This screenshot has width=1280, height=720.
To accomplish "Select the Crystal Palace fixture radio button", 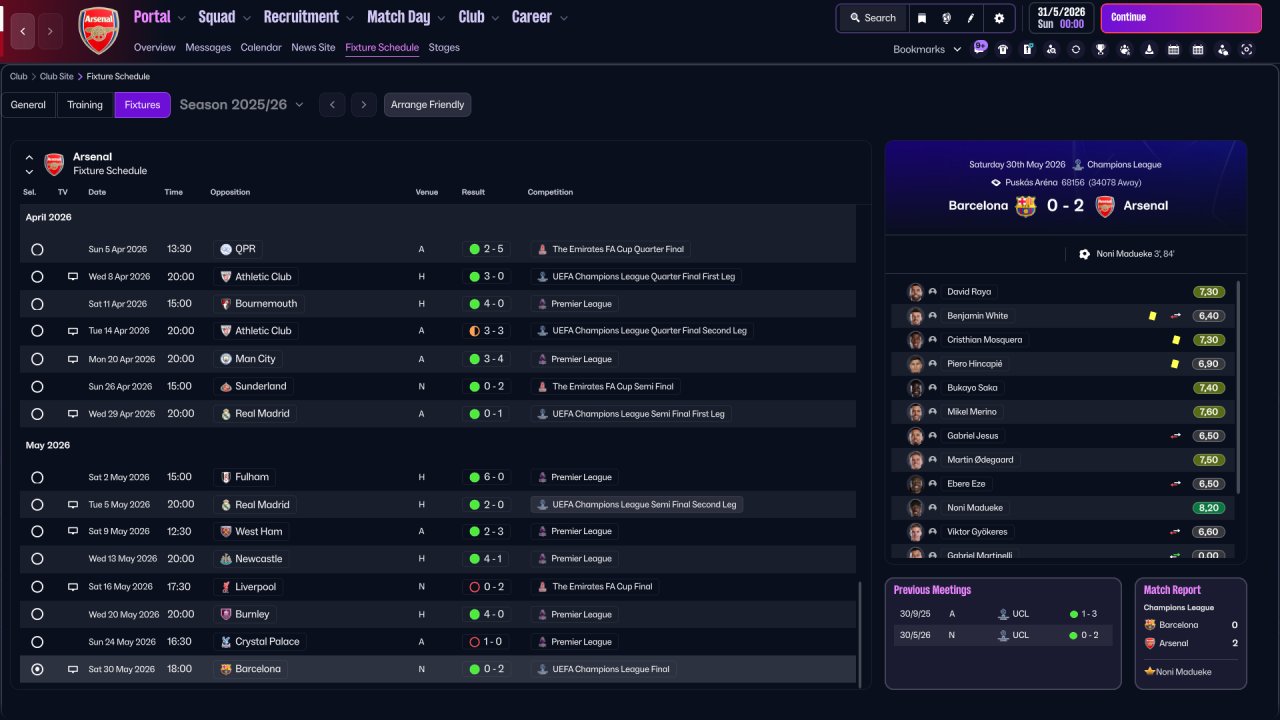I will tap(37, 642).
